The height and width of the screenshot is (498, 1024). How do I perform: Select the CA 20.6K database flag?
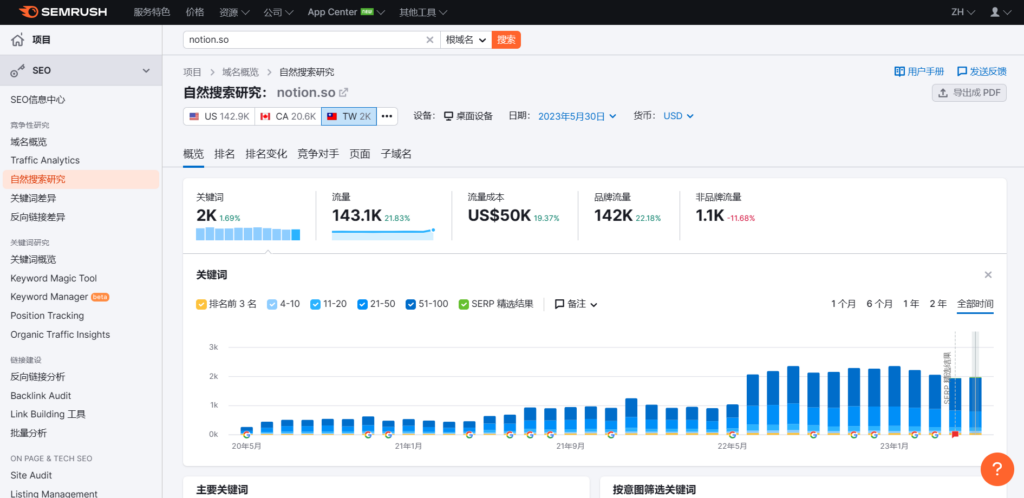point(288,116)
